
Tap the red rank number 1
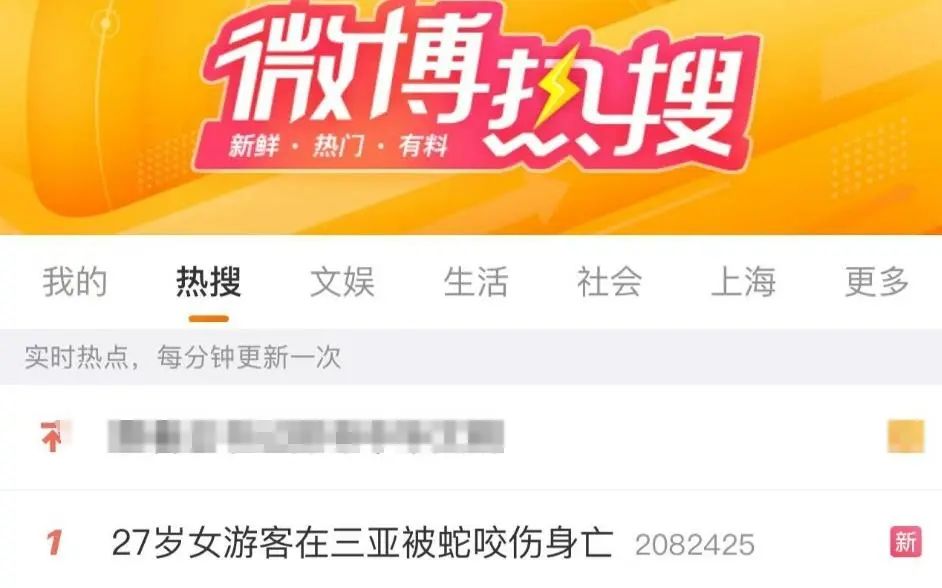click(54, 542)
